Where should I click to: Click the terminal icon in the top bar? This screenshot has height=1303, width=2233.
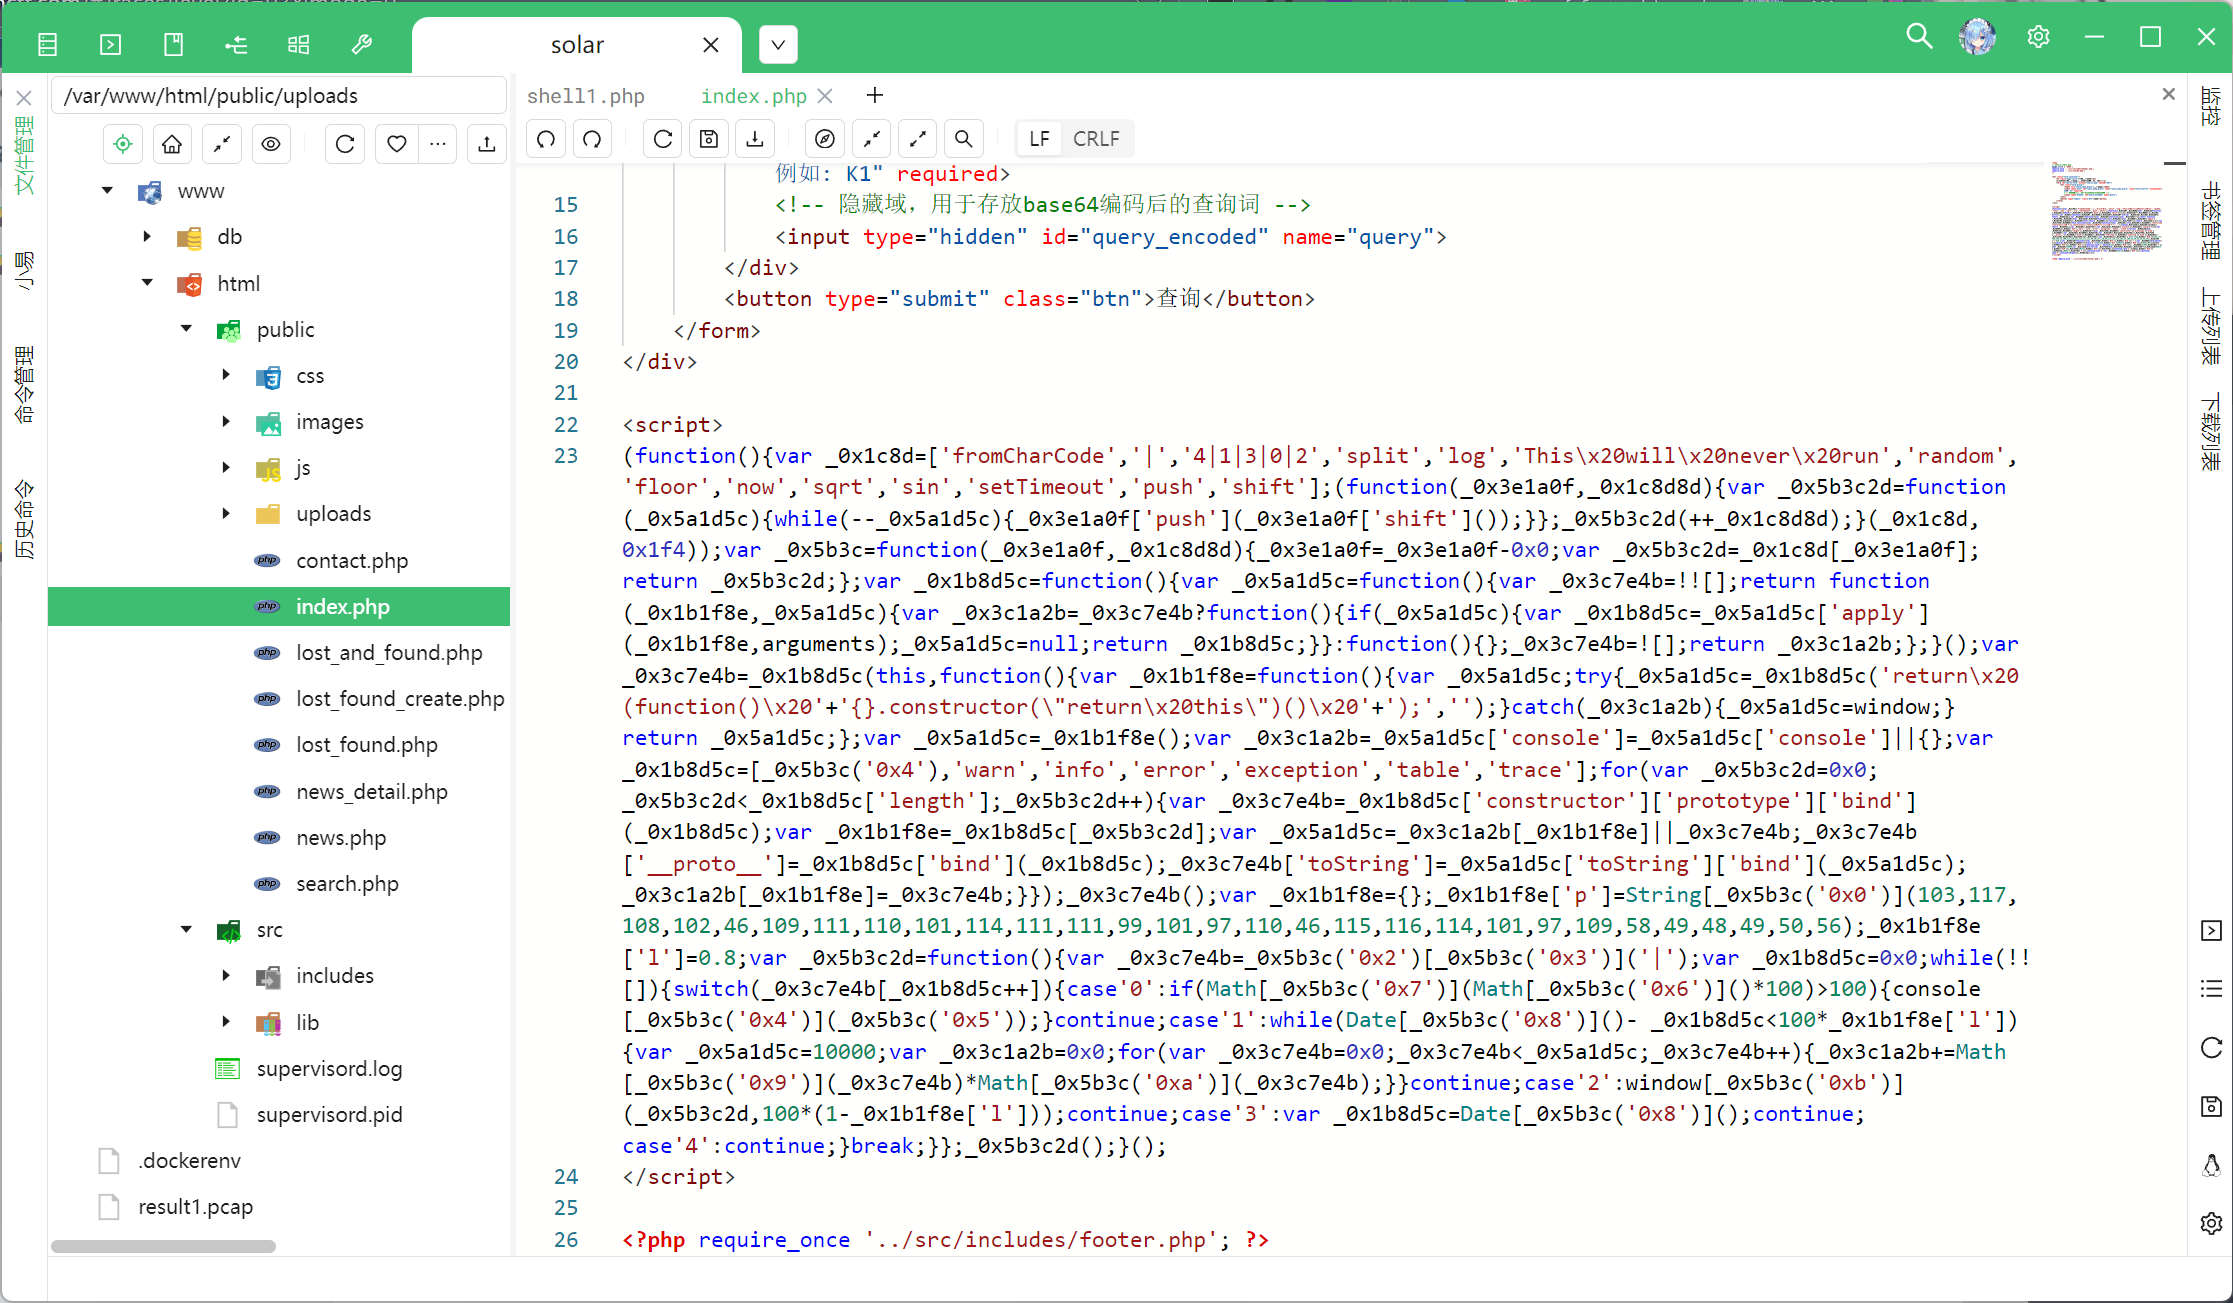click(111, 45)
